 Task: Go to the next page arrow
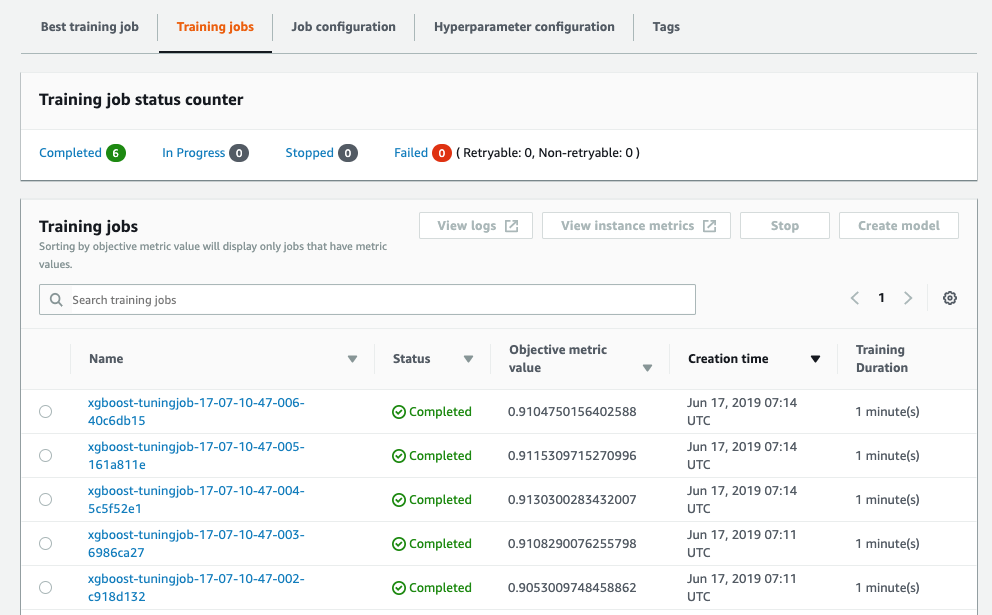pos(908,298)
